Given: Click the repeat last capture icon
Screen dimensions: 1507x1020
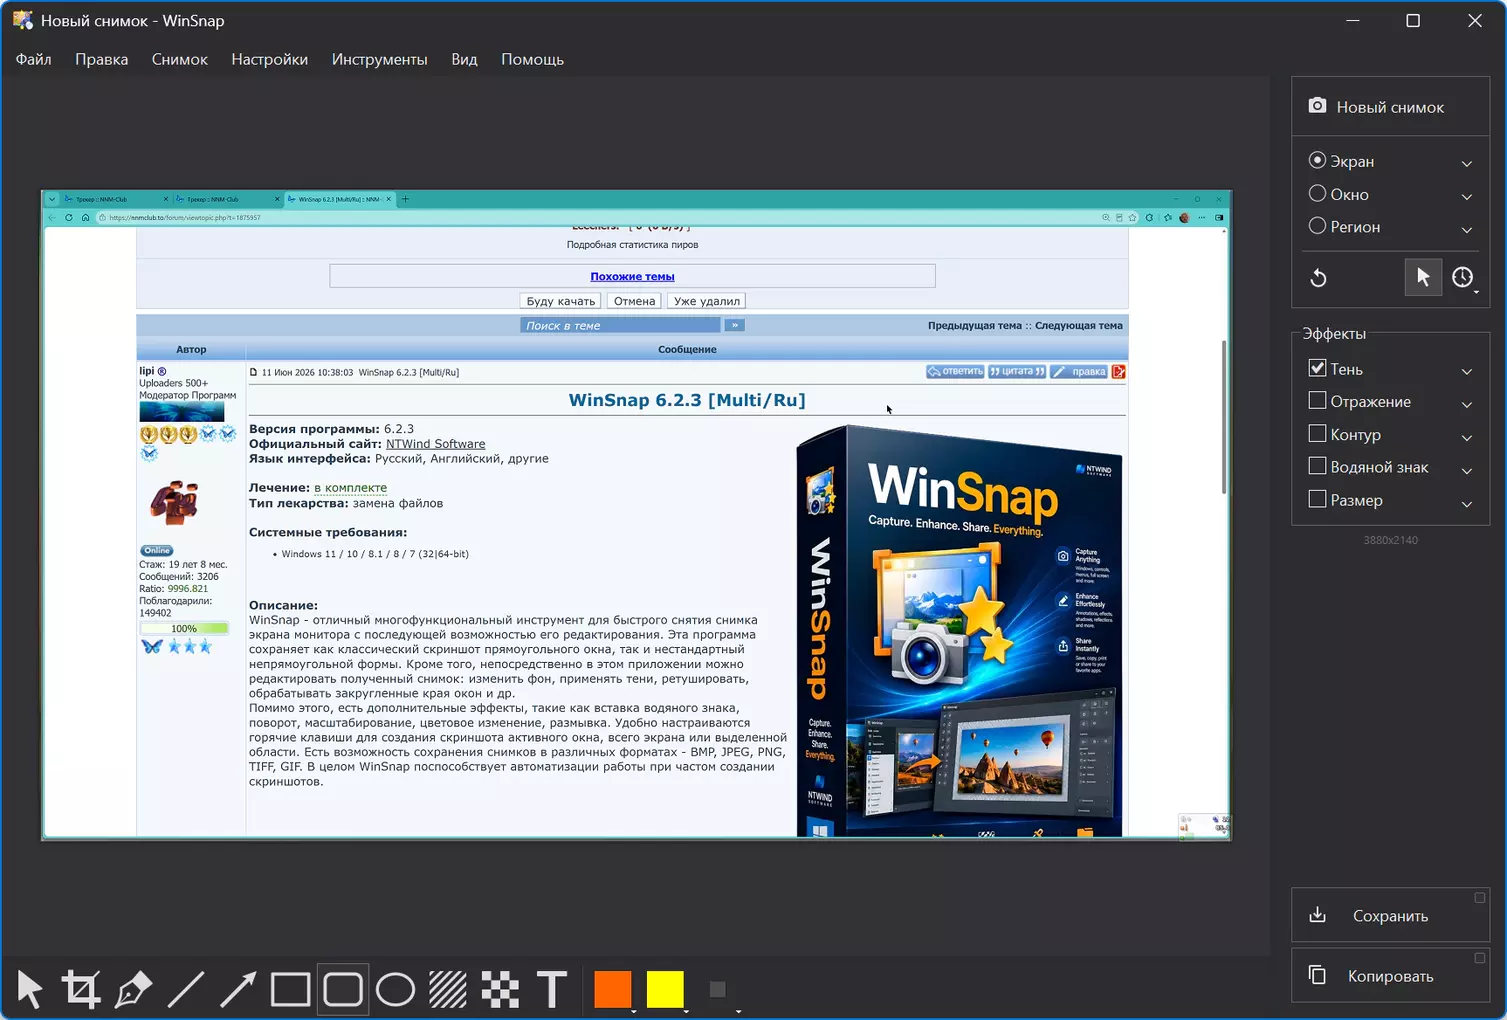Looking at the screenshot, I should [1318, 278].
